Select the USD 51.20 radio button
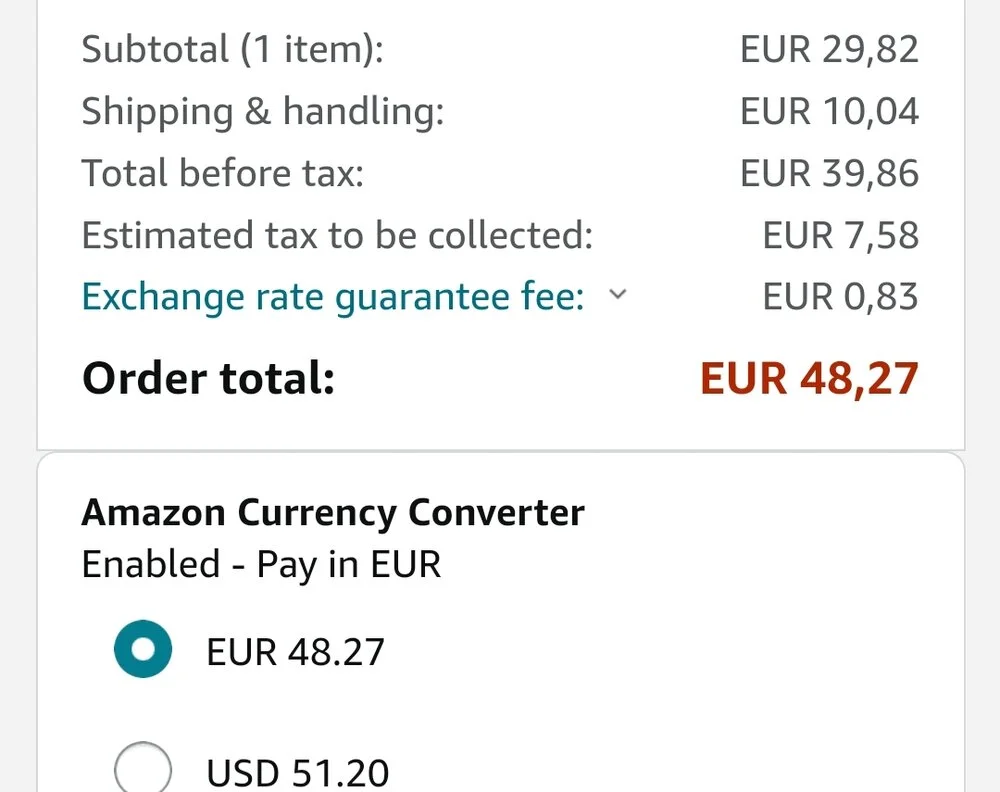Screen dimensions: 1000x792 click(x=143, y=769)
